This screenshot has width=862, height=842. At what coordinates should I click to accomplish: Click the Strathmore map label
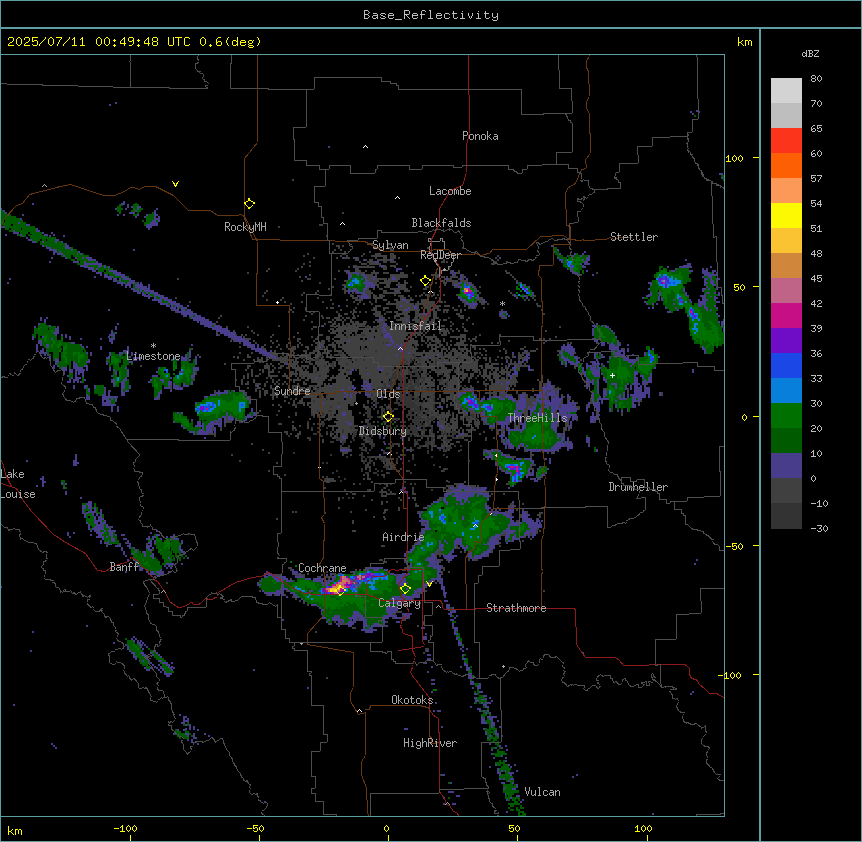tap(516, 608)
